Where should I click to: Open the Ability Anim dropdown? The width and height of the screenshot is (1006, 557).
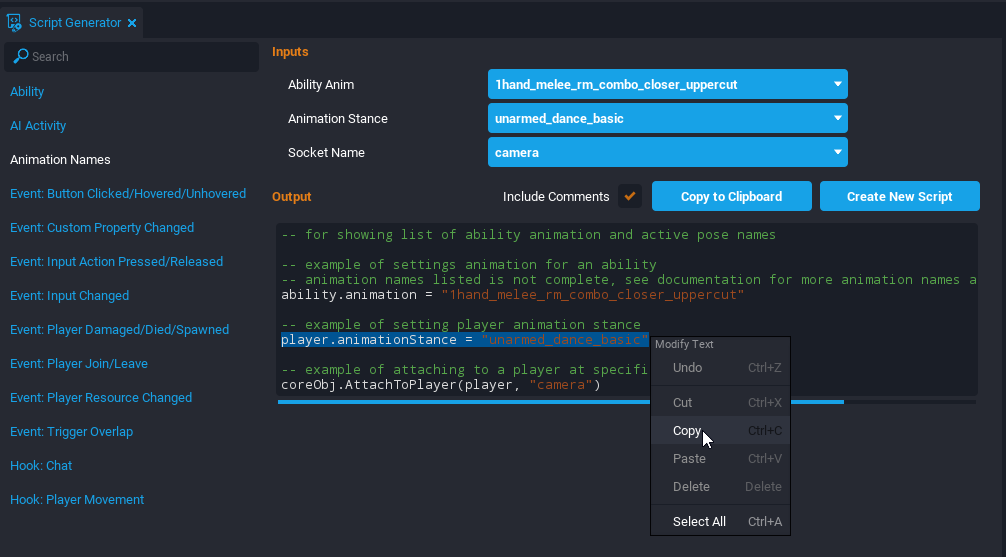[x=667, y=85]
